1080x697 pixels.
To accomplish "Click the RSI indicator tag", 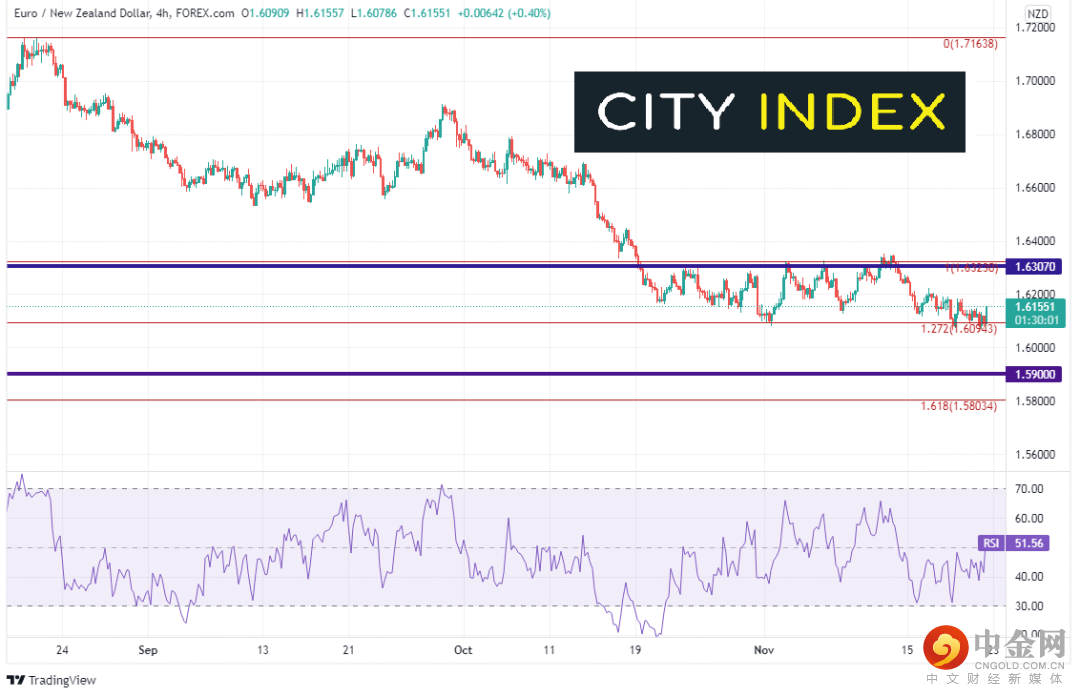I will coord(991,543).
